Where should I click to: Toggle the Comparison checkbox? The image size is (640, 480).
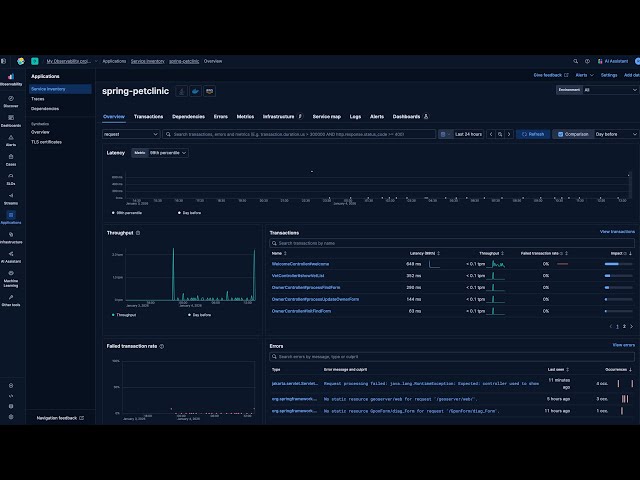(x=560, y=134)
